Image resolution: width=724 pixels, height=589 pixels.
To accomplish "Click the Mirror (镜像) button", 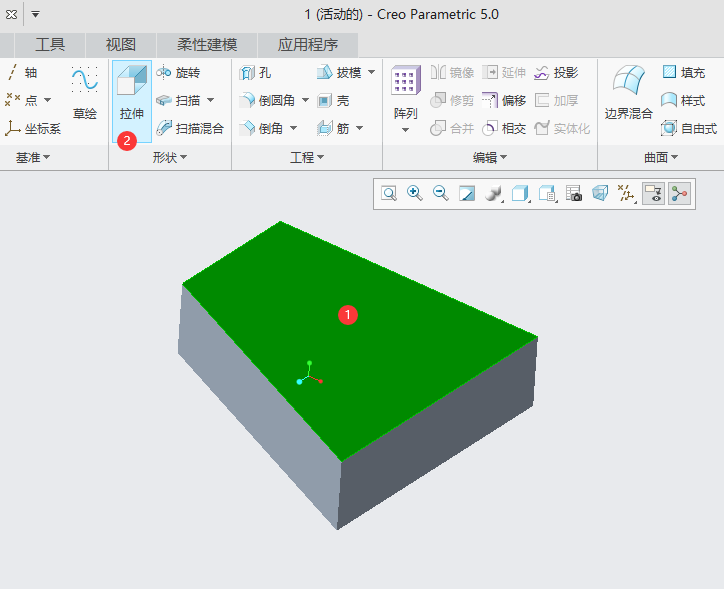I will [x=452, y=73].
